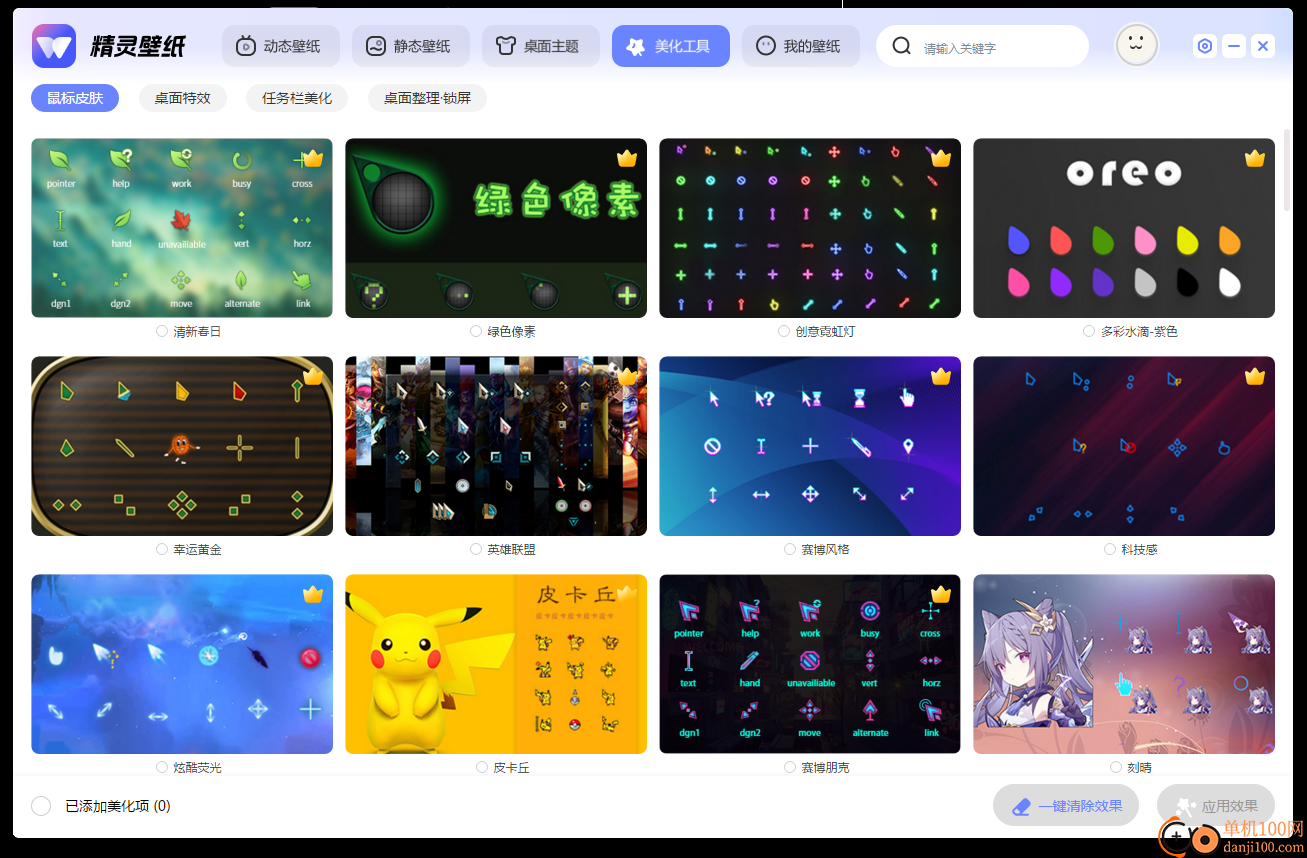Open the 科技感 preview thumbnail
The width and height of the screenshot is (1307, 858).
1124,446
